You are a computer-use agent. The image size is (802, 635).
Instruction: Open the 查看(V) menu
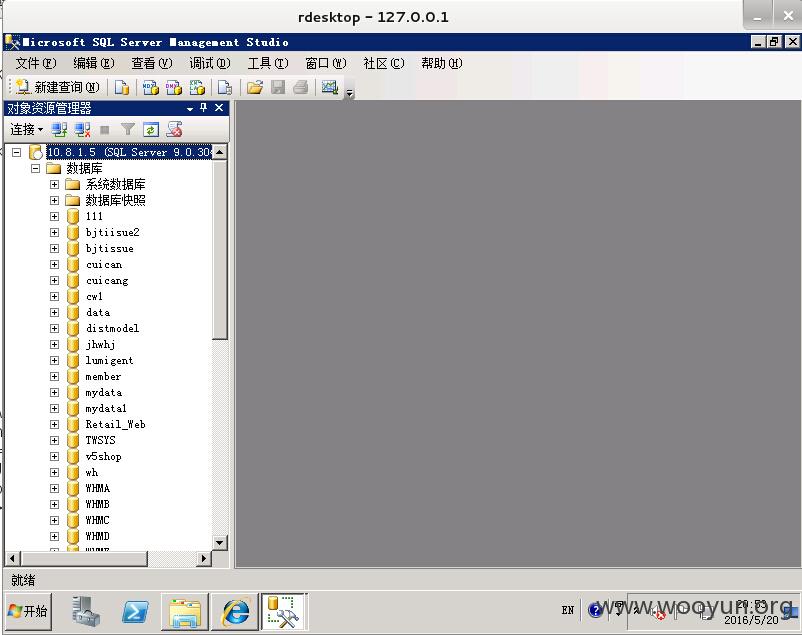(x=151, y=63)
